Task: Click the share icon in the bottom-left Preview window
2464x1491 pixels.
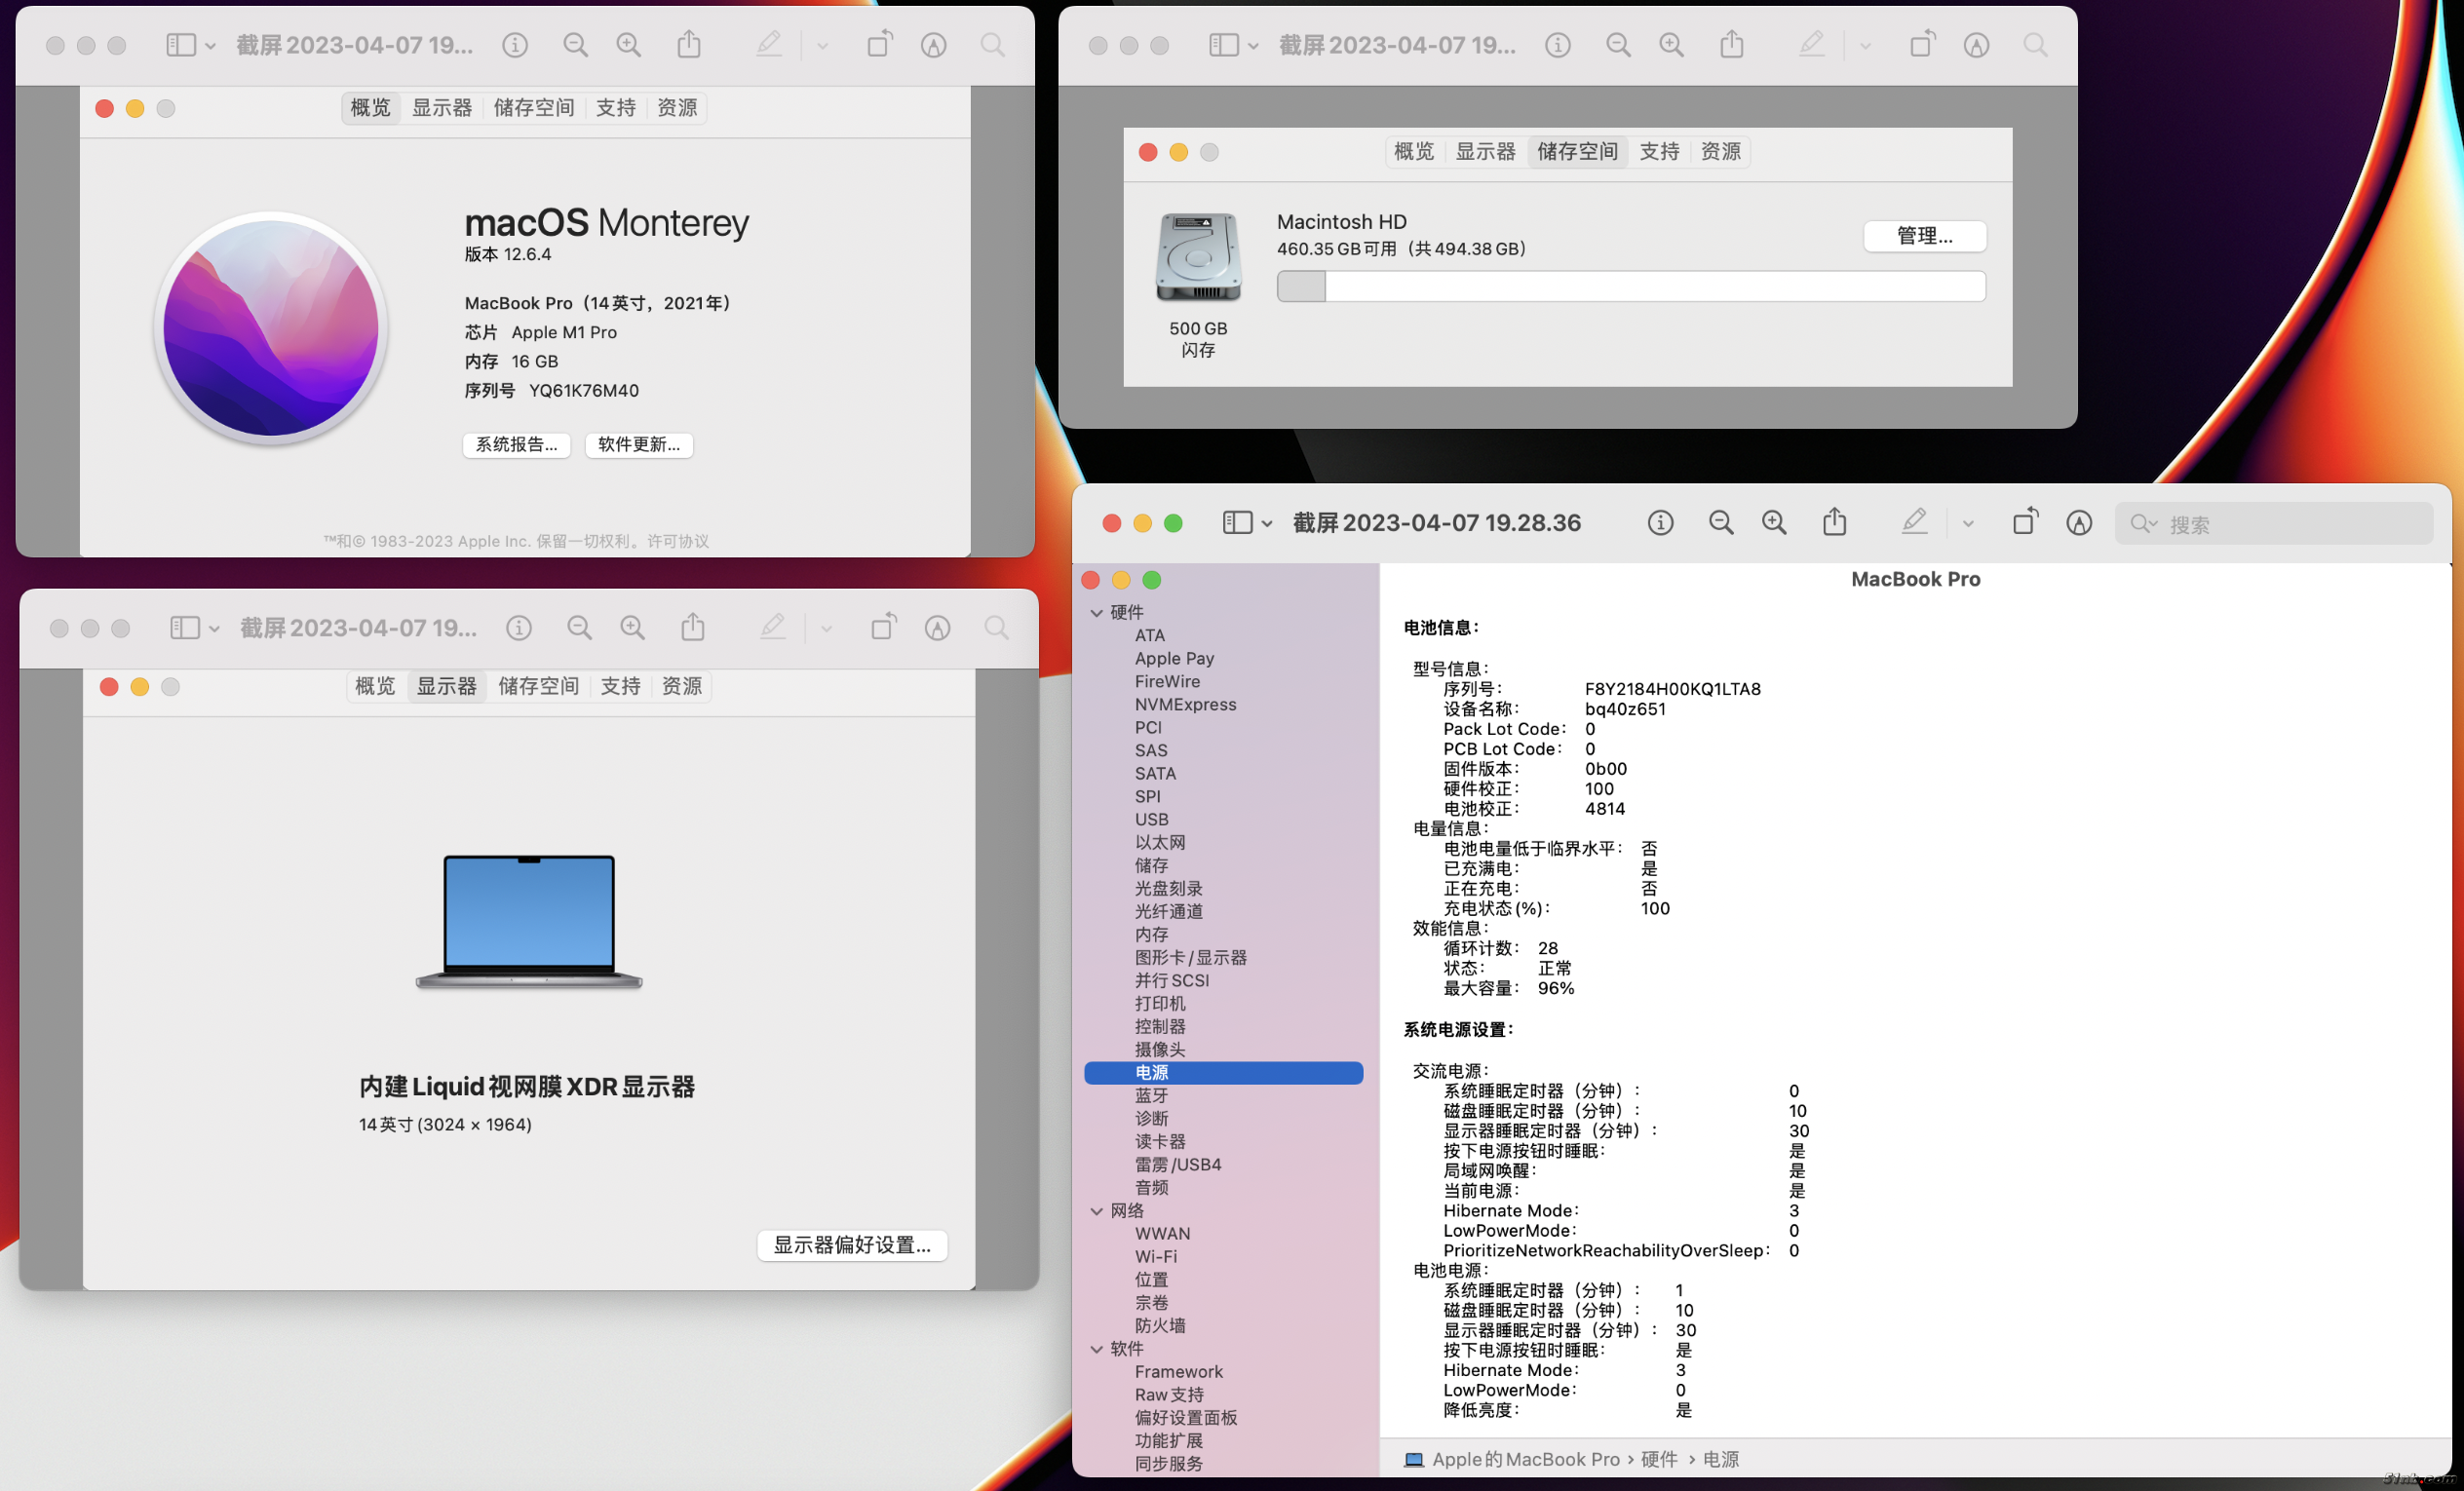Action: coord(693,626)
